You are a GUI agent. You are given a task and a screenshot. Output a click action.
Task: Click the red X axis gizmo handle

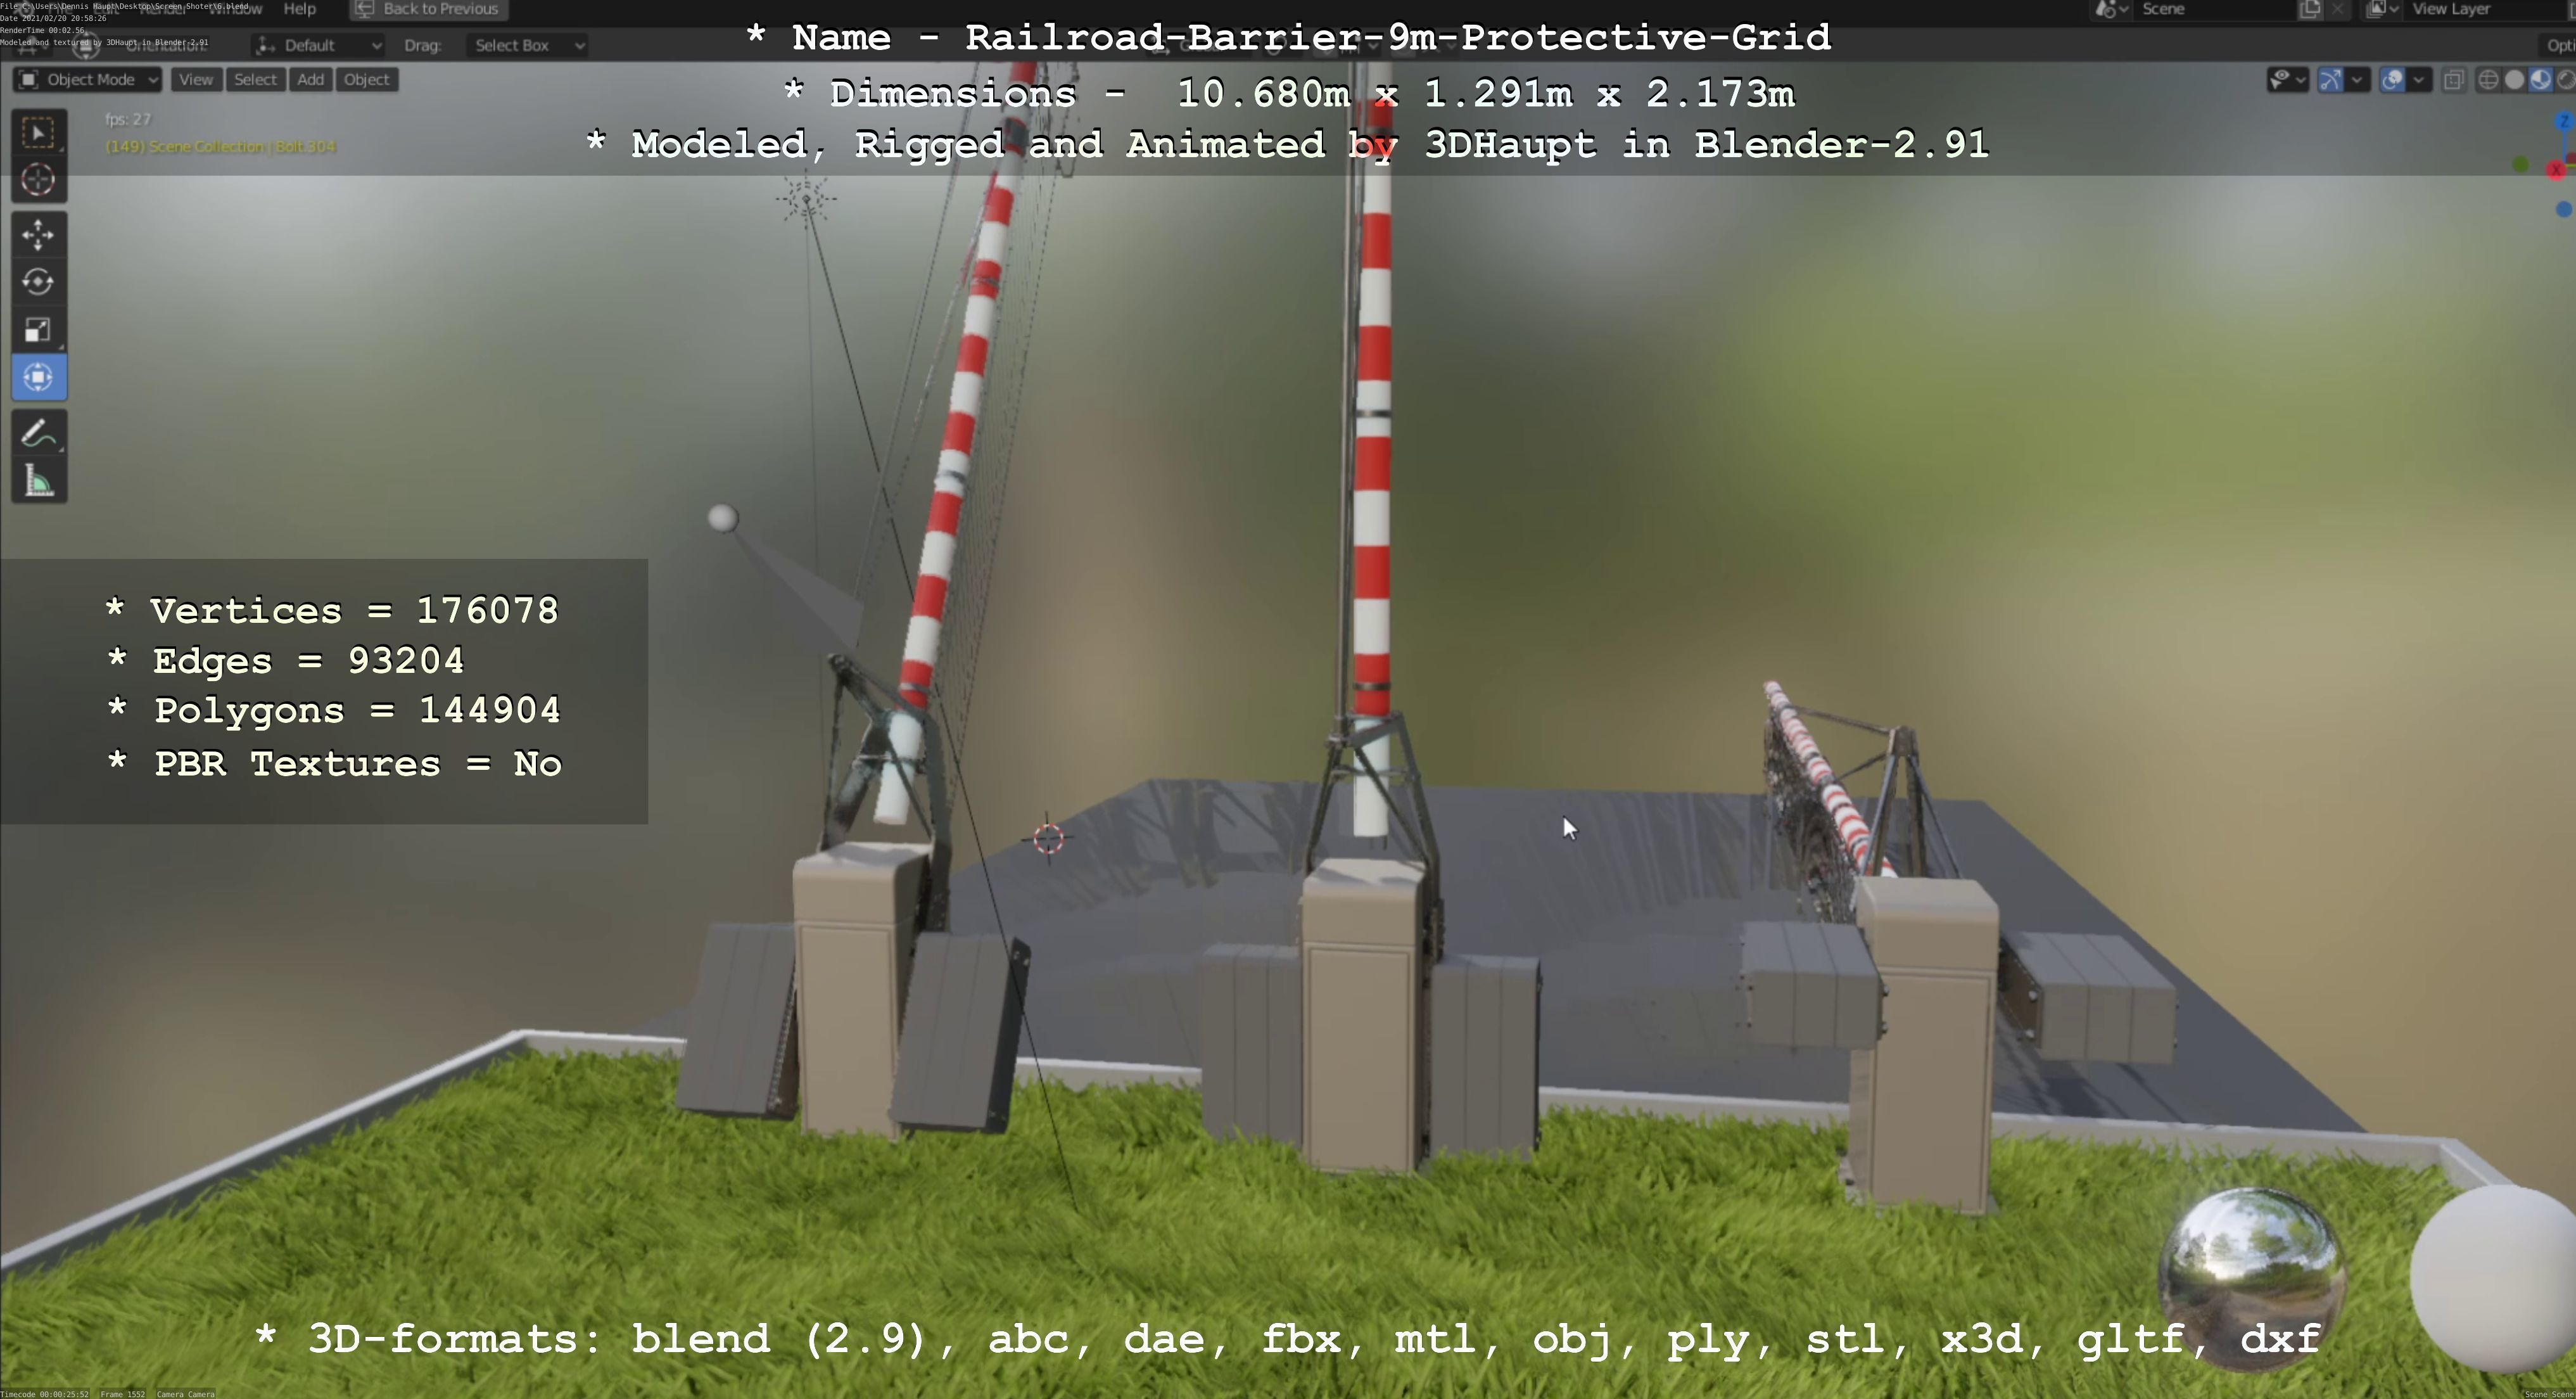(2557, 170)
